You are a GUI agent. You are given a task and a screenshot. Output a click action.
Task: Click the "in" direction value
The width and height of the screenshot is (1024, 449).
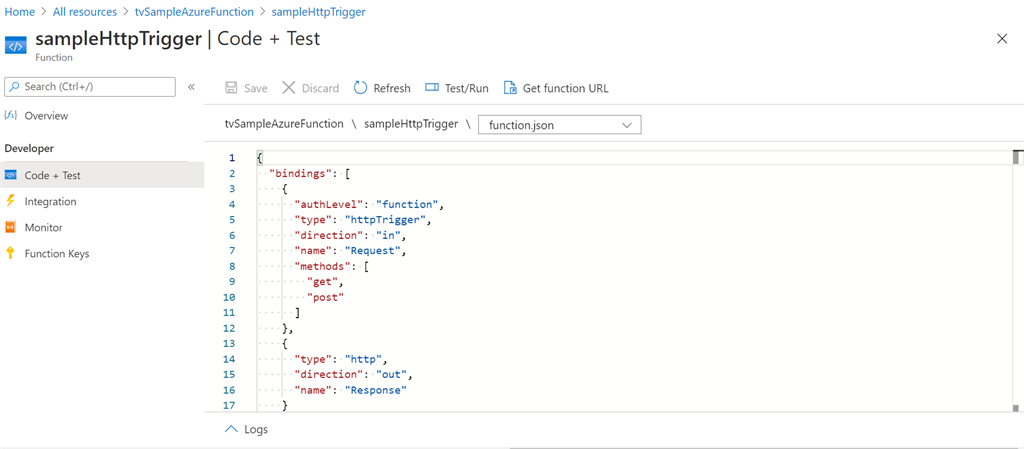(x=389, y=235)
